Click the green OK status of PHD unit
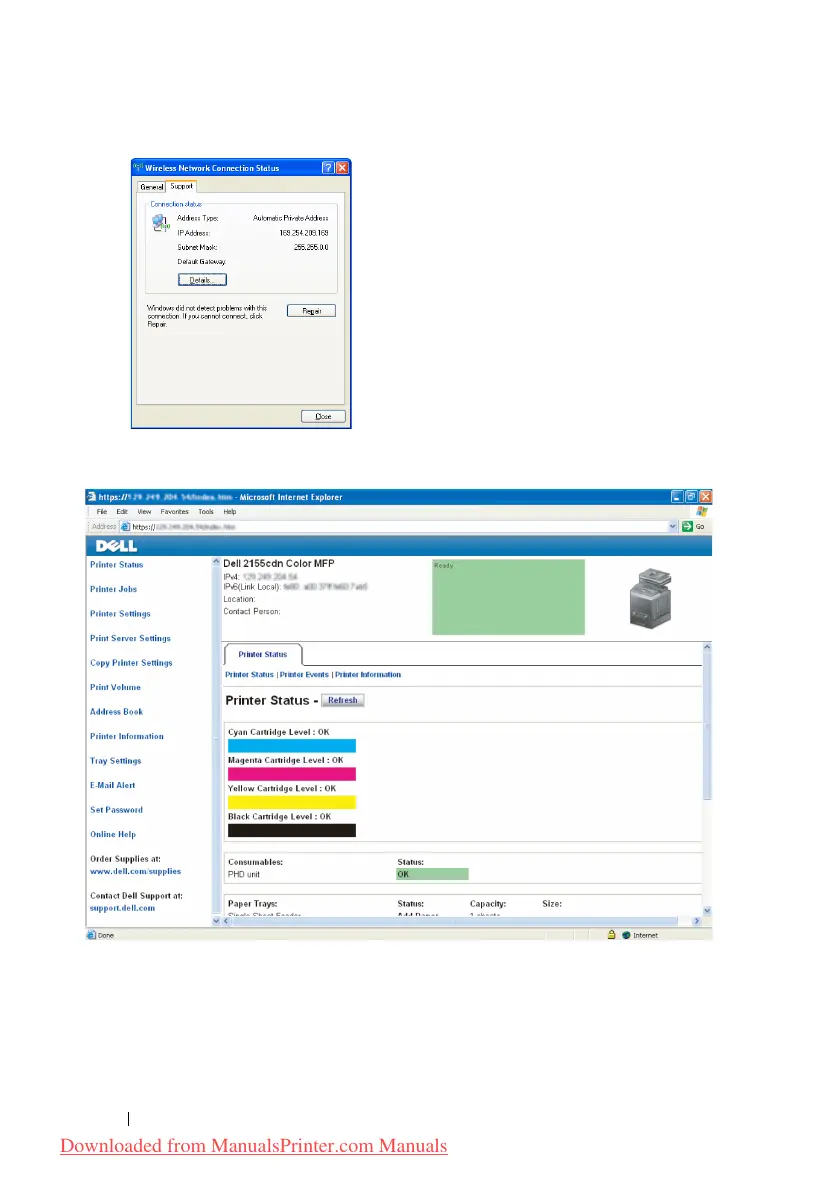The height and width of the screenshot is (1192, 840). [433, 874]
